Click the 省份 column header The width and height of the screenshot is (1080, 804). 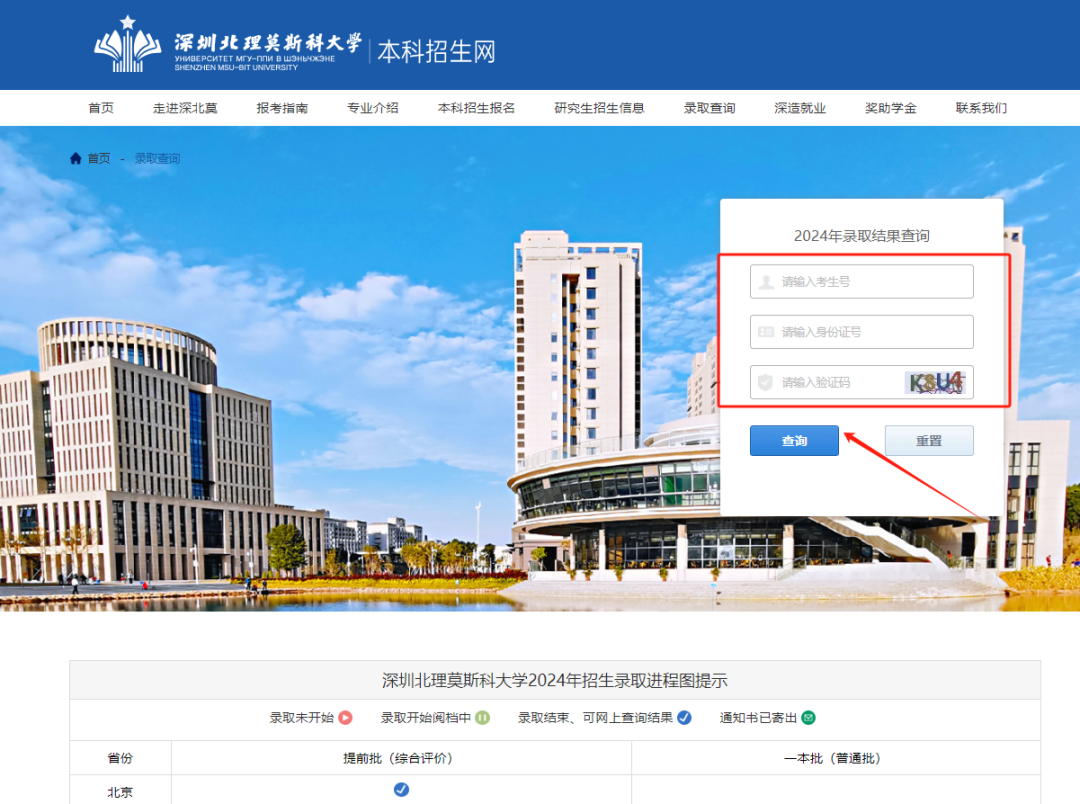[120, 759]
